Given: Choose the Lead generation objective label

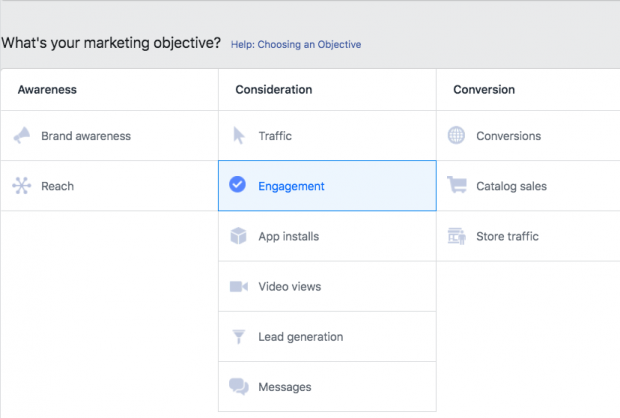Looking at the screenshot, I should [300, 337].
